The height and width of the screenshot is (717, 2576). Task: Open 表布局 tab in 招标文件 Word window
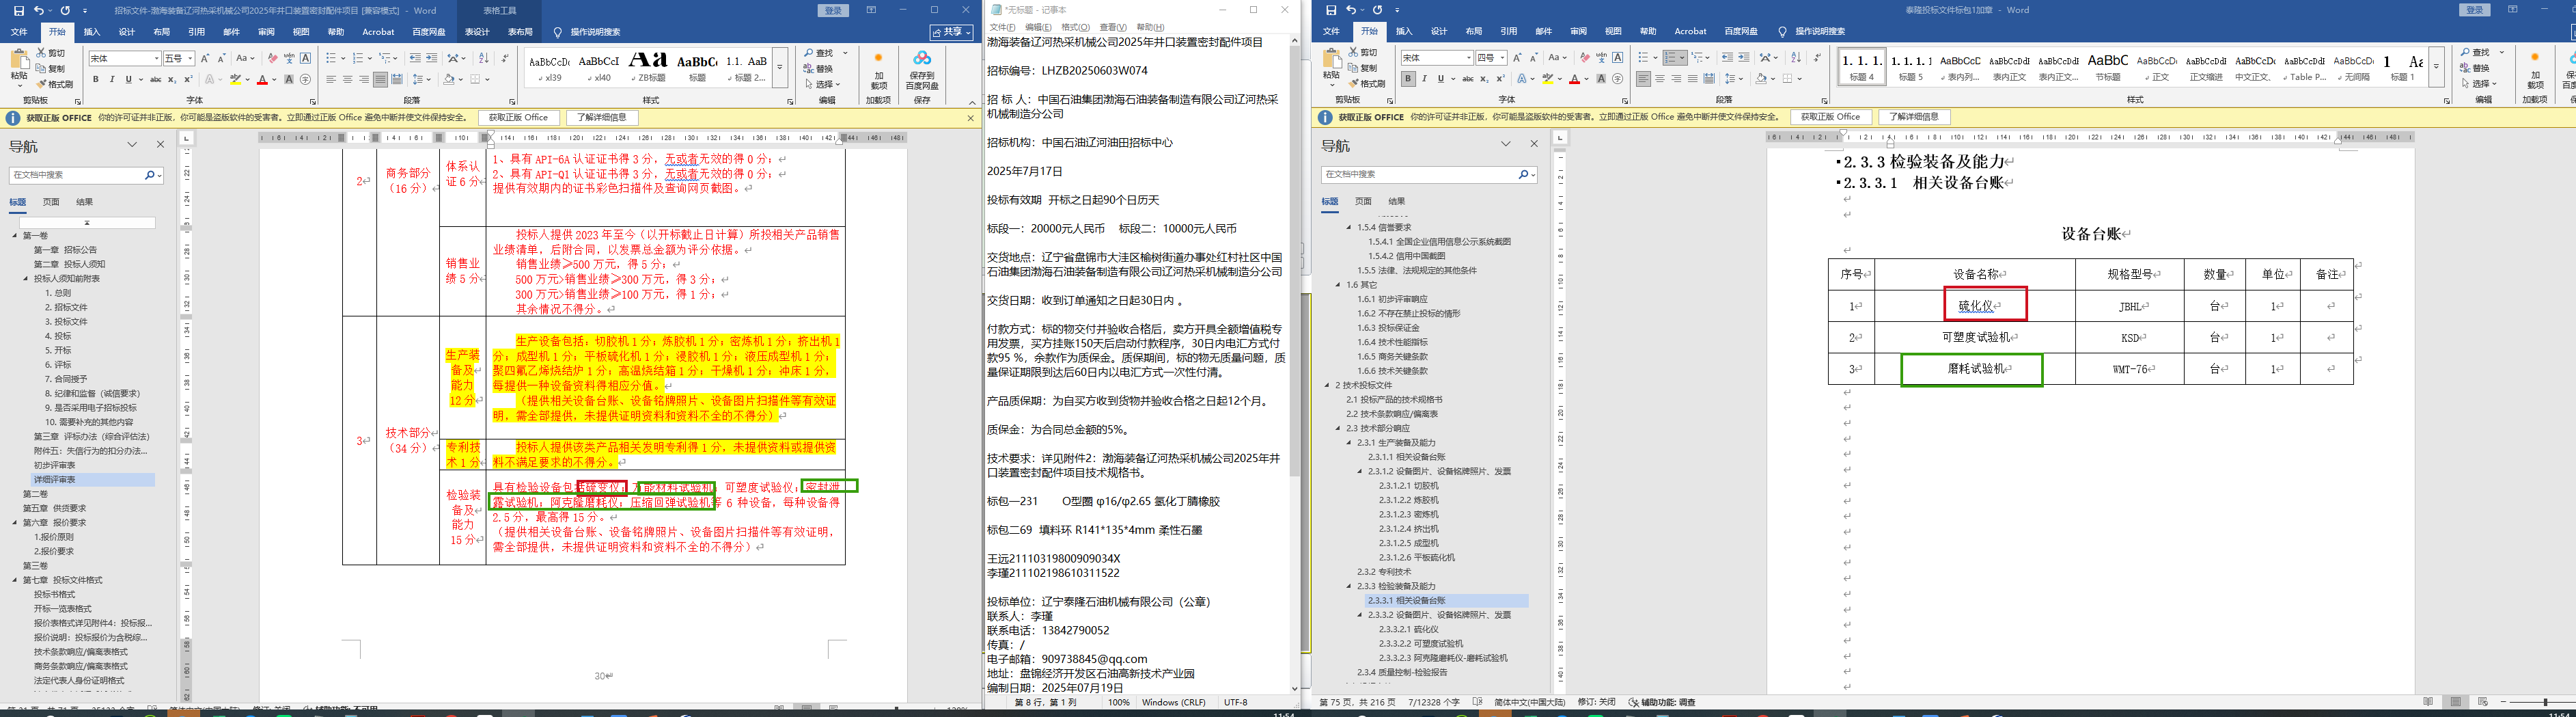[x=520, y=32]
